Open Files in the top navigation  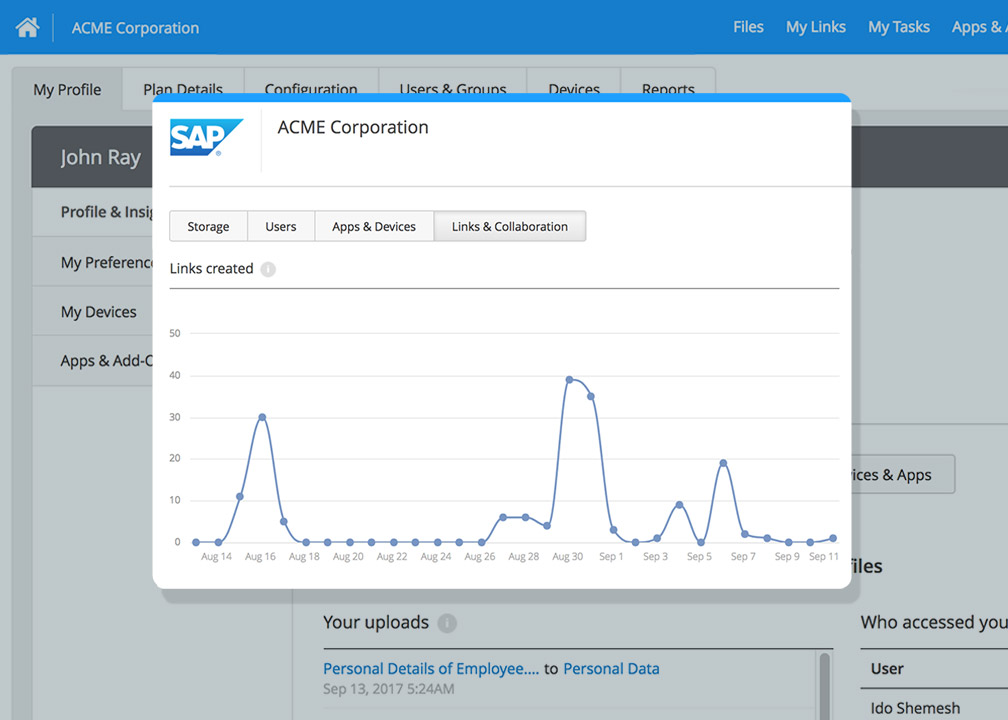(748, 27)
